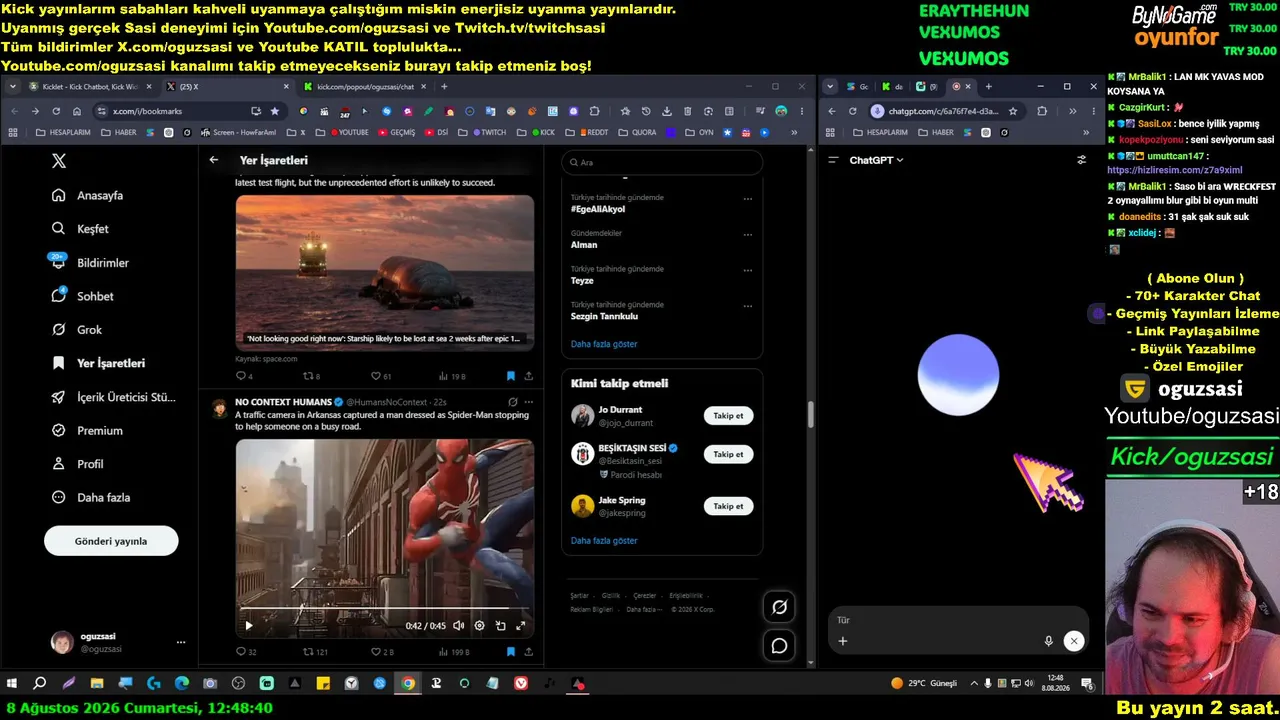Open ChatGPT sidebar menu icon
Viewport: 1280px width, 720px height.
pyautogui.click(x=833, y=160)
